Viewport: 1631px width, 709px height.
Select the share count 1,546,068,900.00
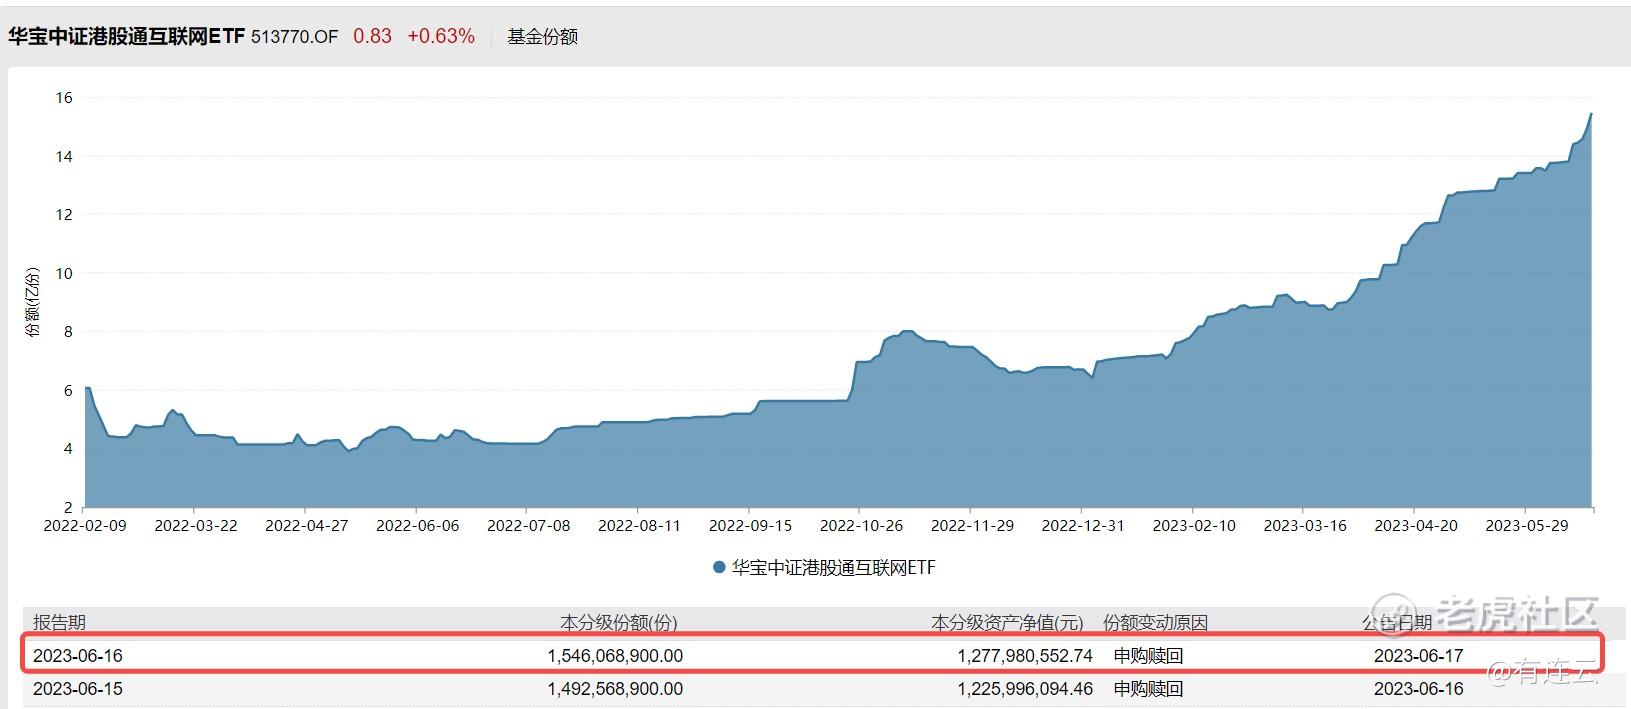tap(615, 656)
